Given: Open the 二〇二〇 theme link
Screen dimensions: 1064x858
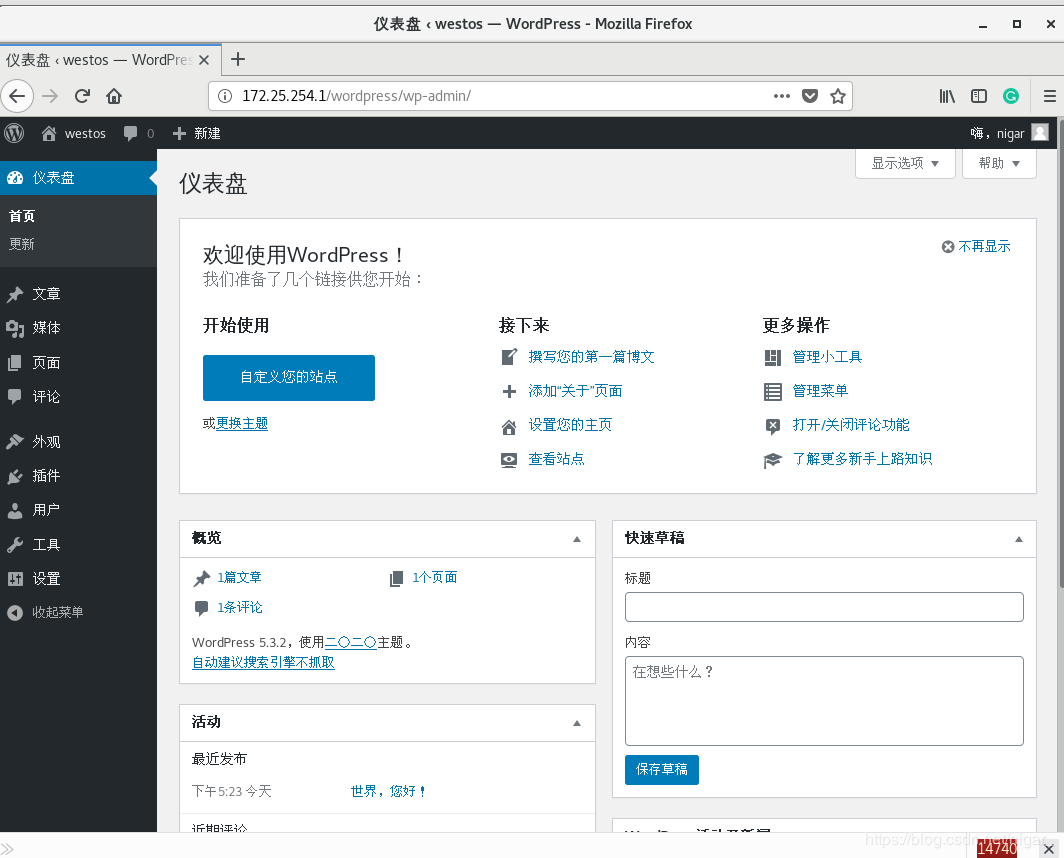Looking at the screenshot, I should point(351,642).
